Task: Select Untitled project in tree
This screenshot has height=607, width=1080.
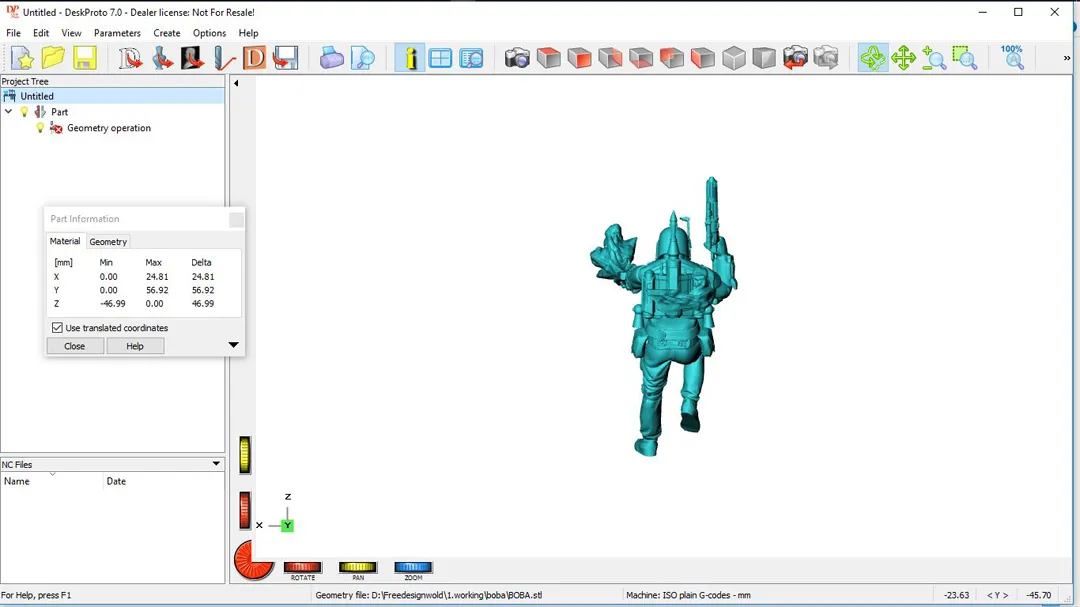Action: coord(37,96)
